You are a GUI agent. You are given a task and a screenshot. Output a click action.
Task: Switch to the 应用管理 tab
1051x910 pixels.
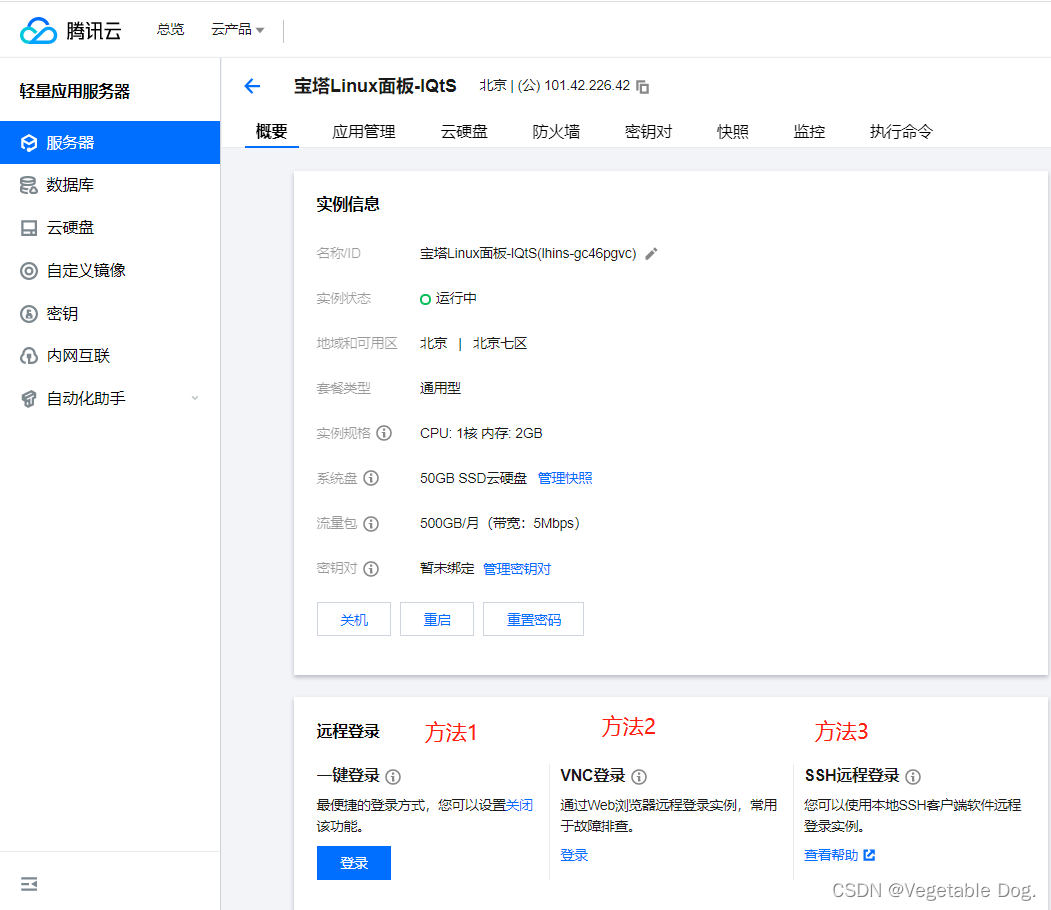click(x=364, y=131)
